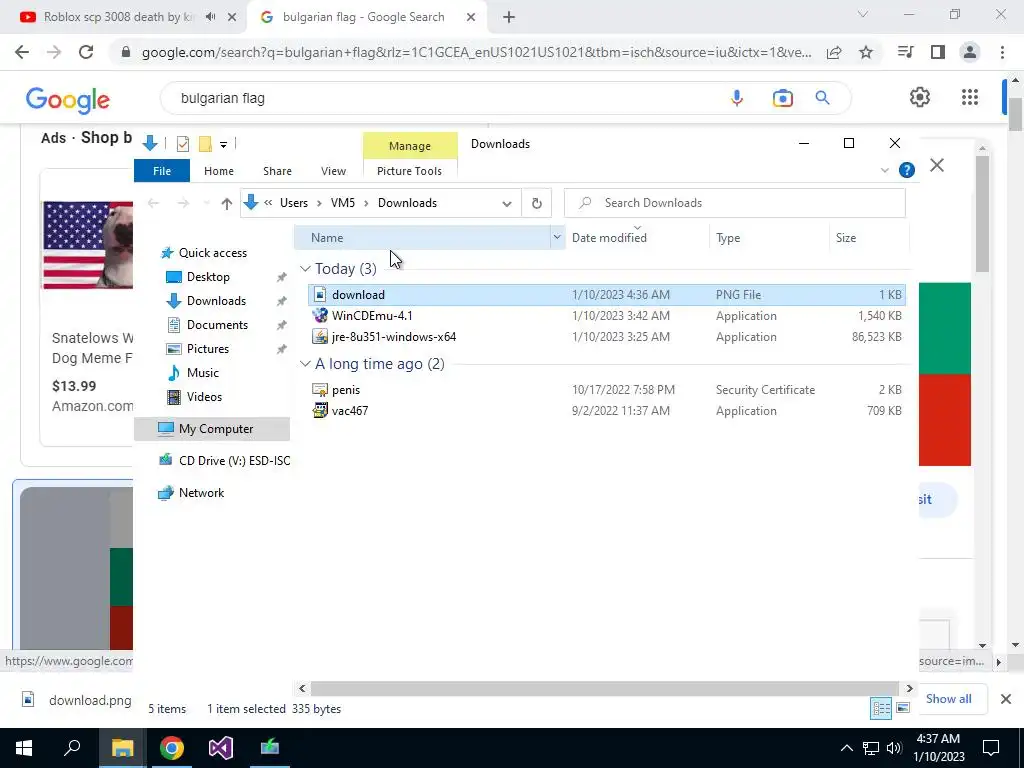Click the Chrome share page icon

click(834, 52)
